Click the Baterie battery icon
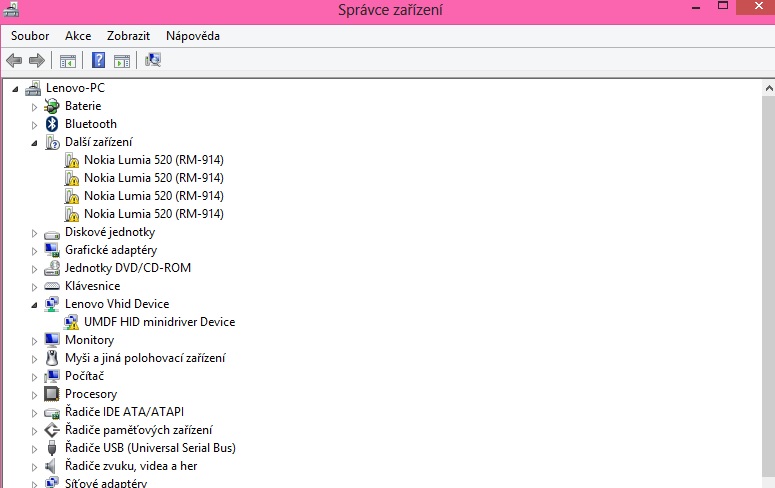This screenshot has width=775, height=488. (52, 106)
